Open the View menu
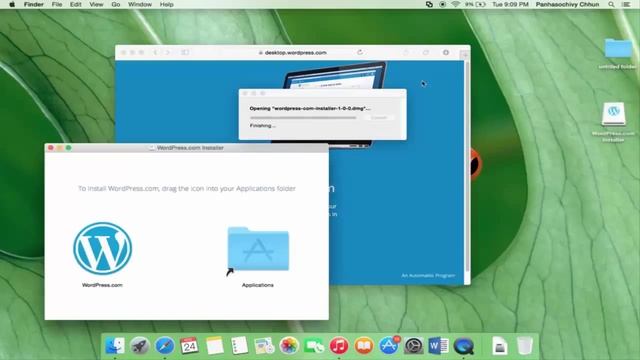Screen dimensions: 640x360 [x=96, y=4]
